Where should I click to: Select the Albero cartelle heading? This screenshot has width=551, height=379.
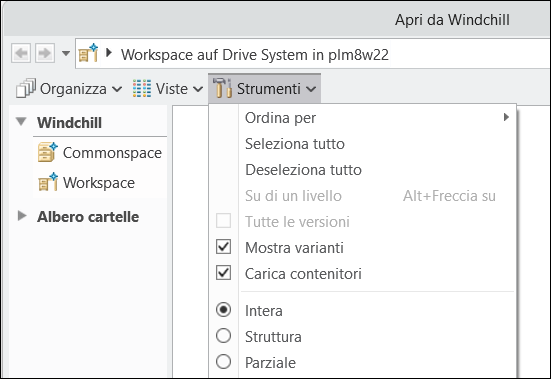coord(88,217)
